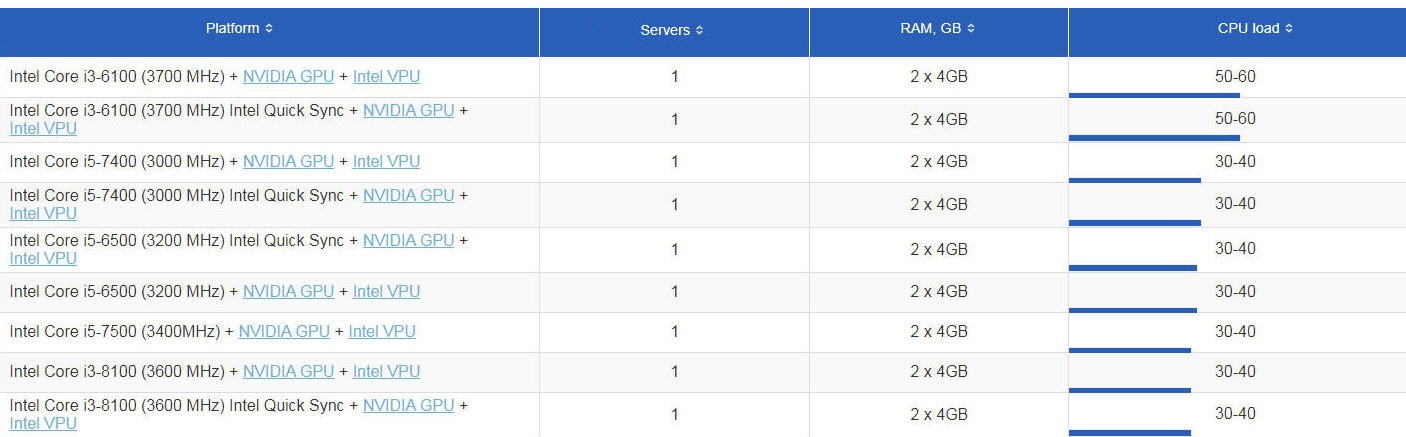This screenshot has width=1406, height=437.
Task: Click the sort arrows next to RAM, GB
Action: (971, 29)
